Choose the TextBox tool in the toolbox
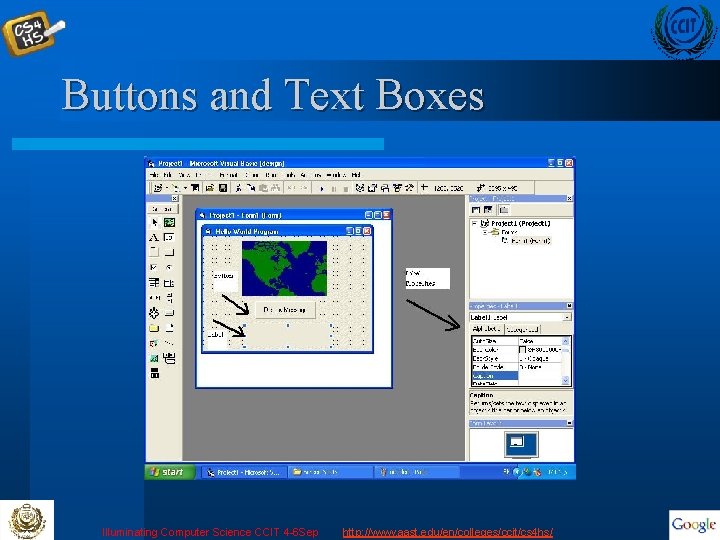 [169, 237]
